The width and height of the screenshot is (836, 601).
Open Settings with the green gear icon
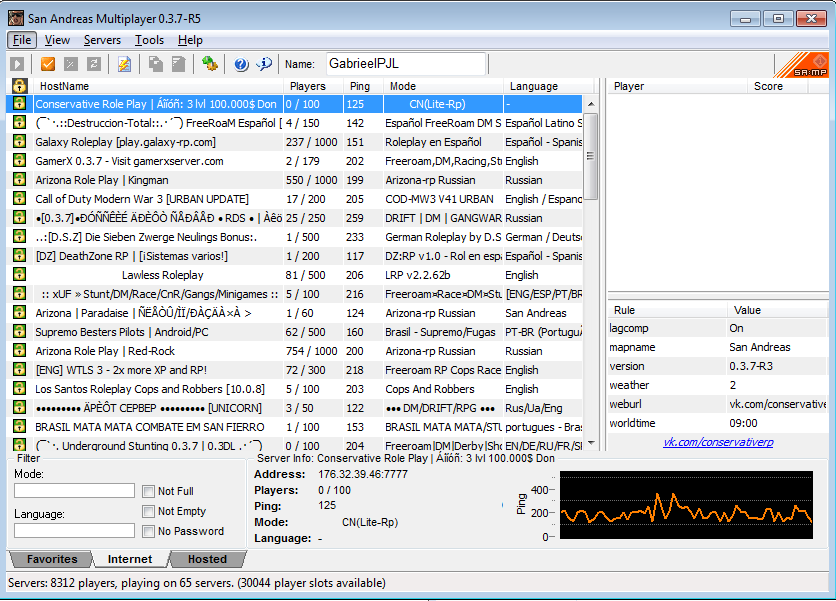(x=210, y=64)
